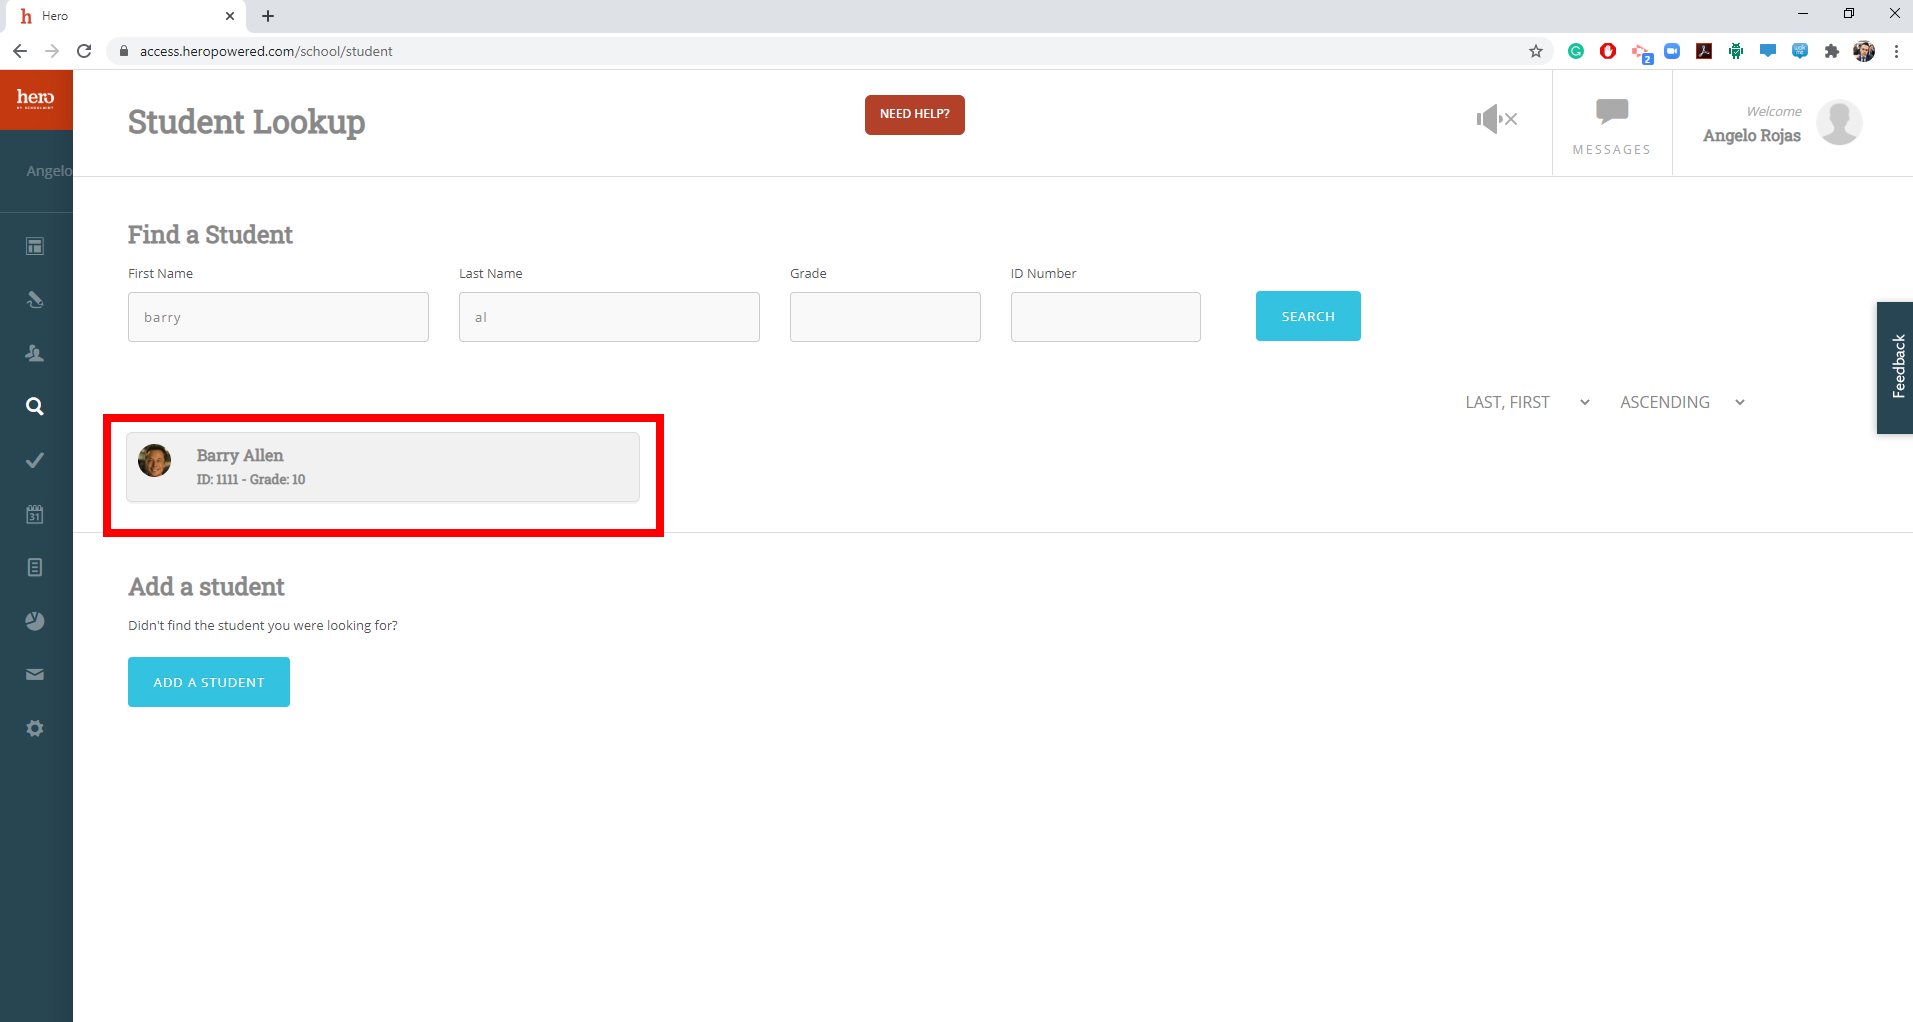Viewport: 1913px width, 1022px height.
Task: Click the ADD A STUDENT button
Action: (209, 682)
